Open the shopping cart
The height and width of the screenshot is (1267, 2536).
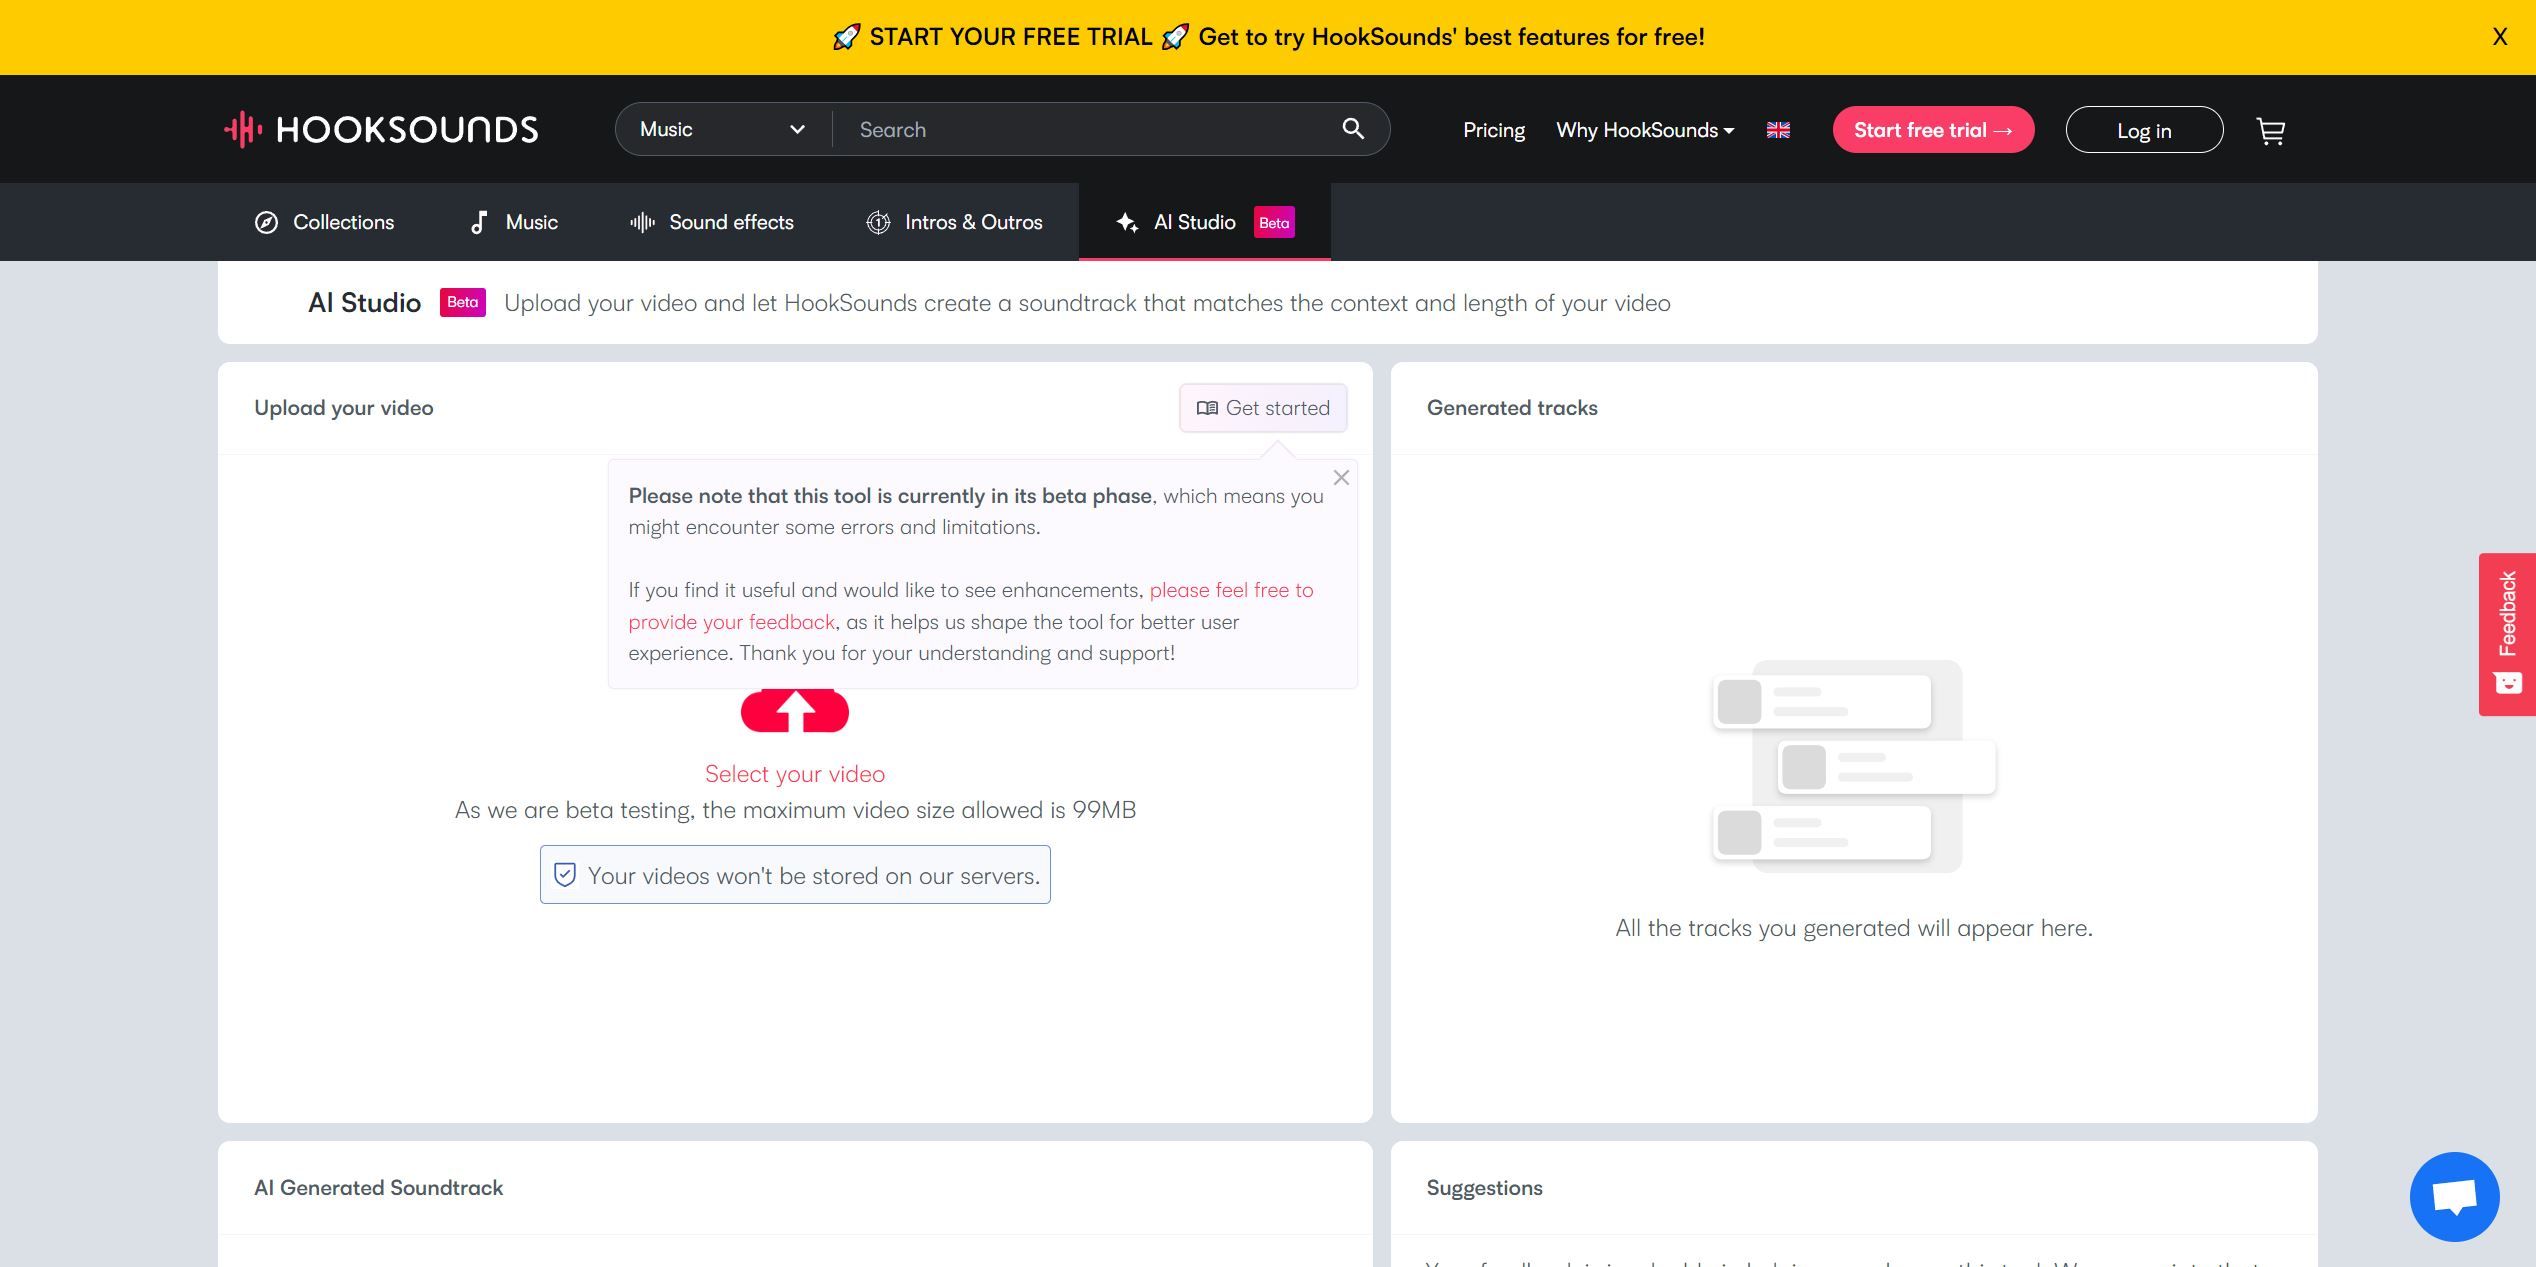tap(2270, 129)
